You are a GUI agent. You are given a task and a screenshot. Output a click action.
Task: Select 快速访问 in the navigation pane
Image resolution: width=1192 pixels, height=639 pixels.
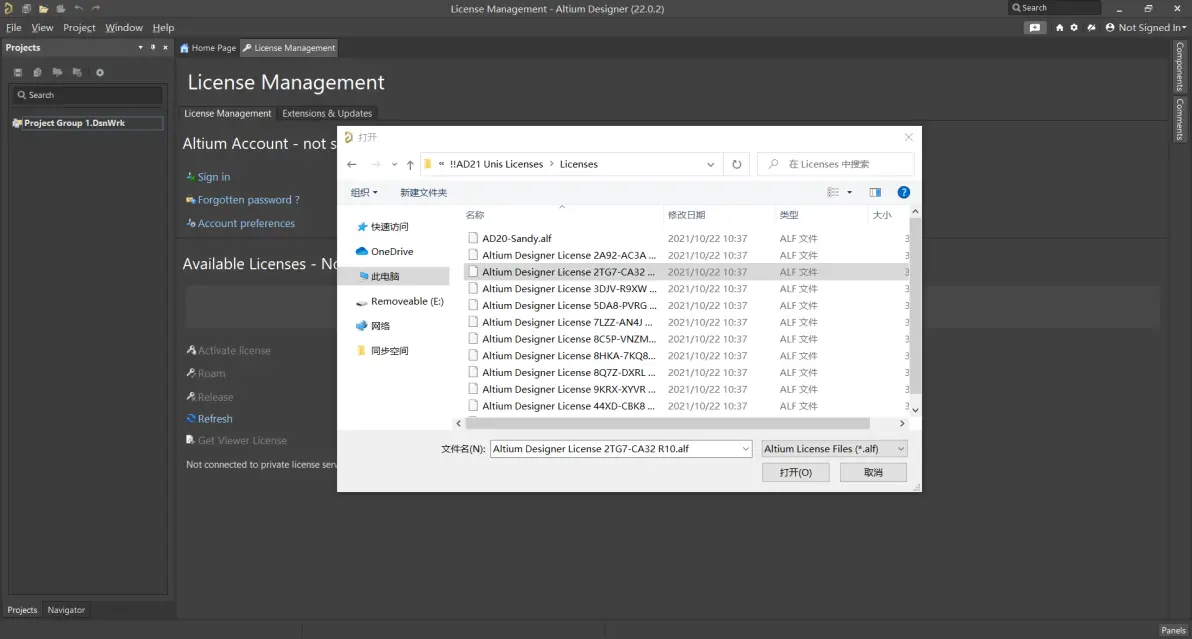389,226
